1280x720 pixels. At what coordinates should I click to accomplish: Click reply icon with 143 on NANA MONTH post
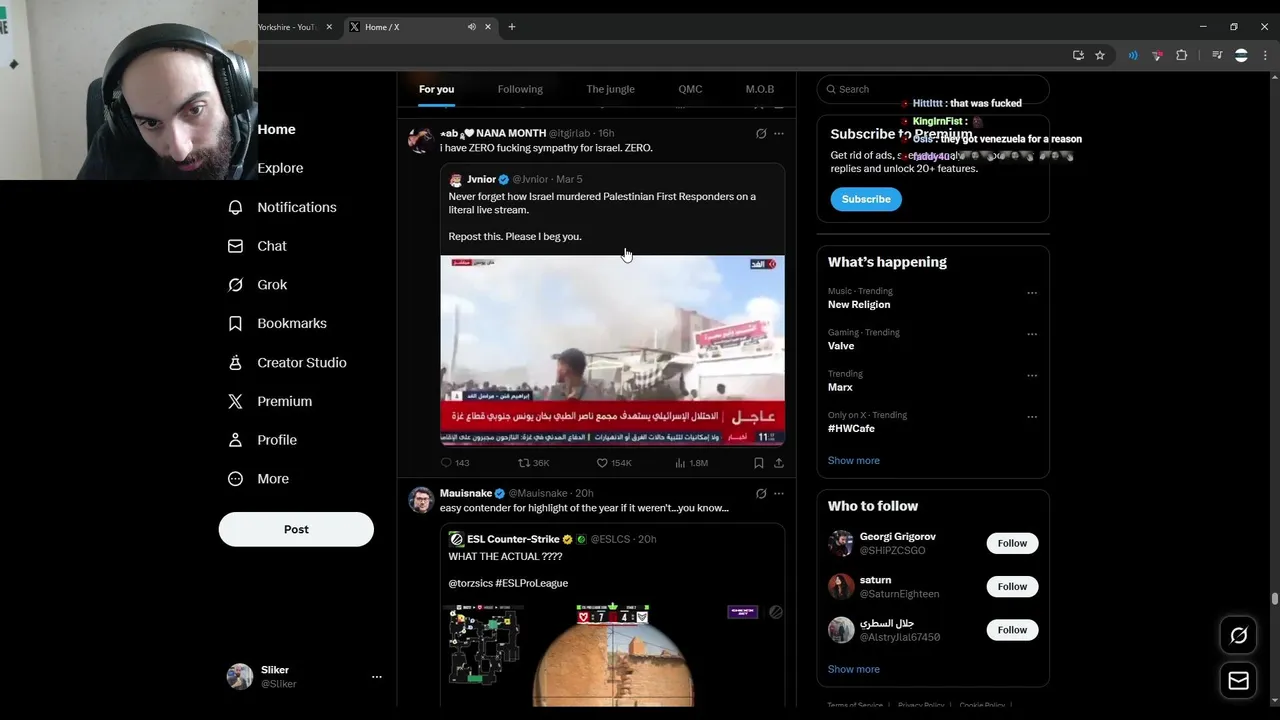click(446, 463)
